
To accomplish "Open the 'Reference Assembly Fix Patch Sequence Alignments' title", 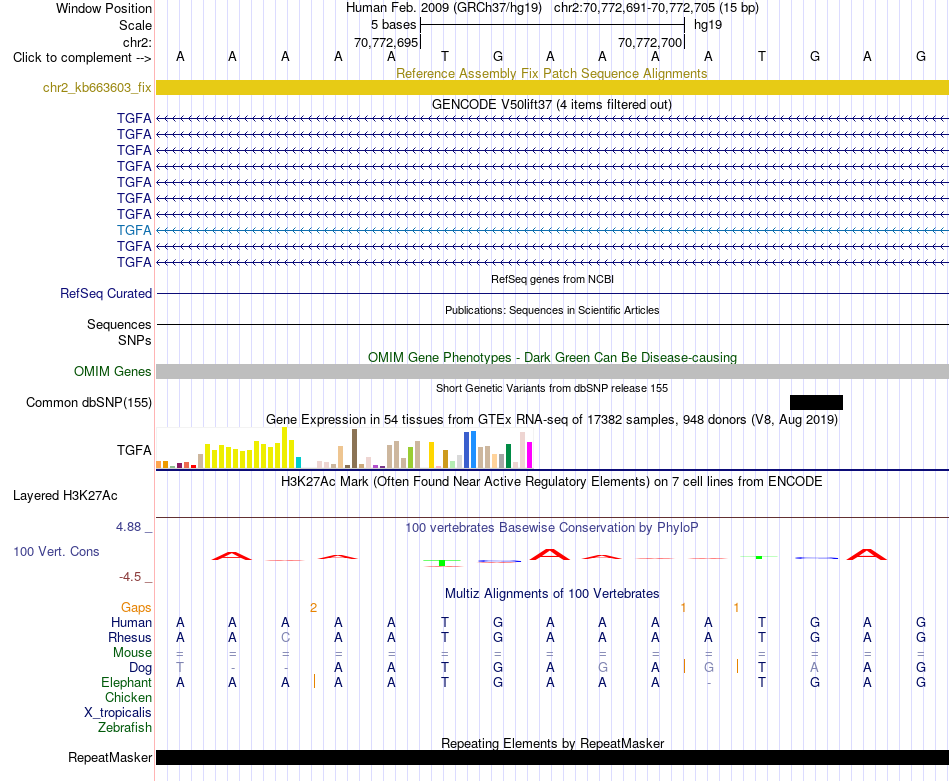I will [552, 73].
